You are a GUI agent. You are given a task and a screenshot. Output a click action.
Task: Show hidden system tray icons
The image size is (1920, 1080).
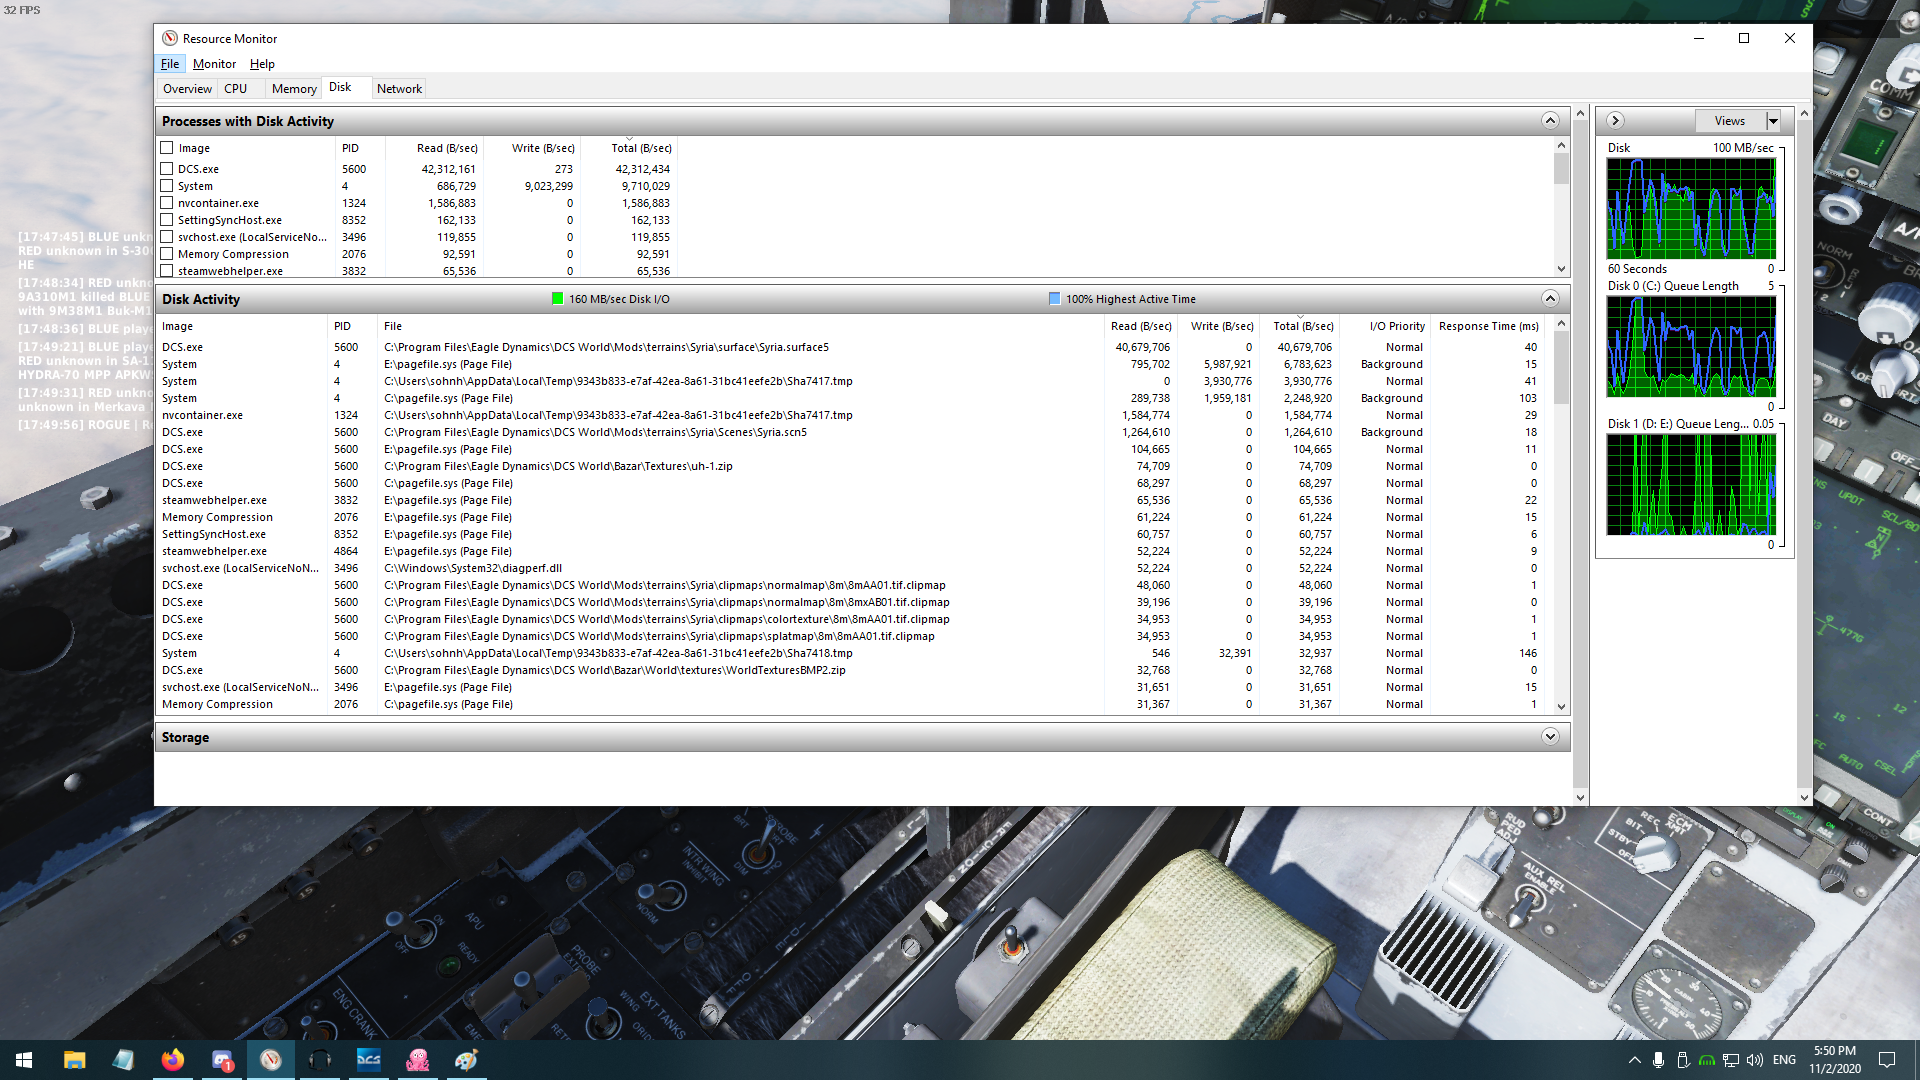pyautogui.click(x=1634, y=1060)
